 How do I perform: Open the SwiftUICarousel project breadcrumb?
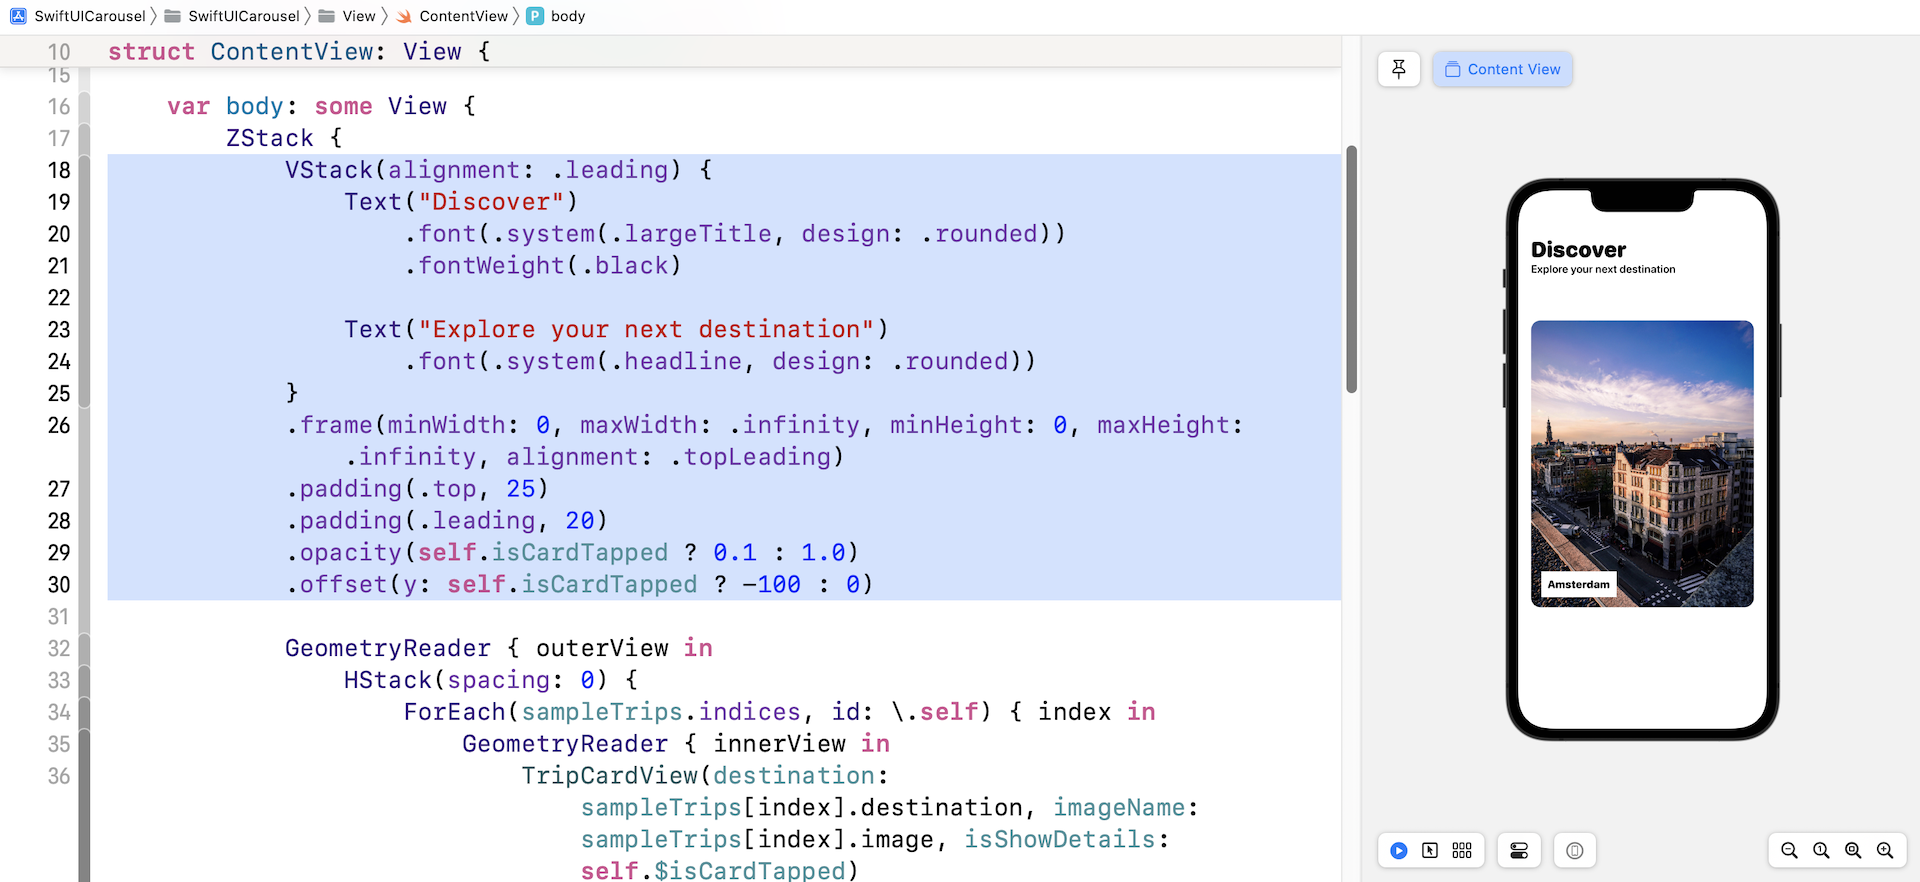pos(78,16)
